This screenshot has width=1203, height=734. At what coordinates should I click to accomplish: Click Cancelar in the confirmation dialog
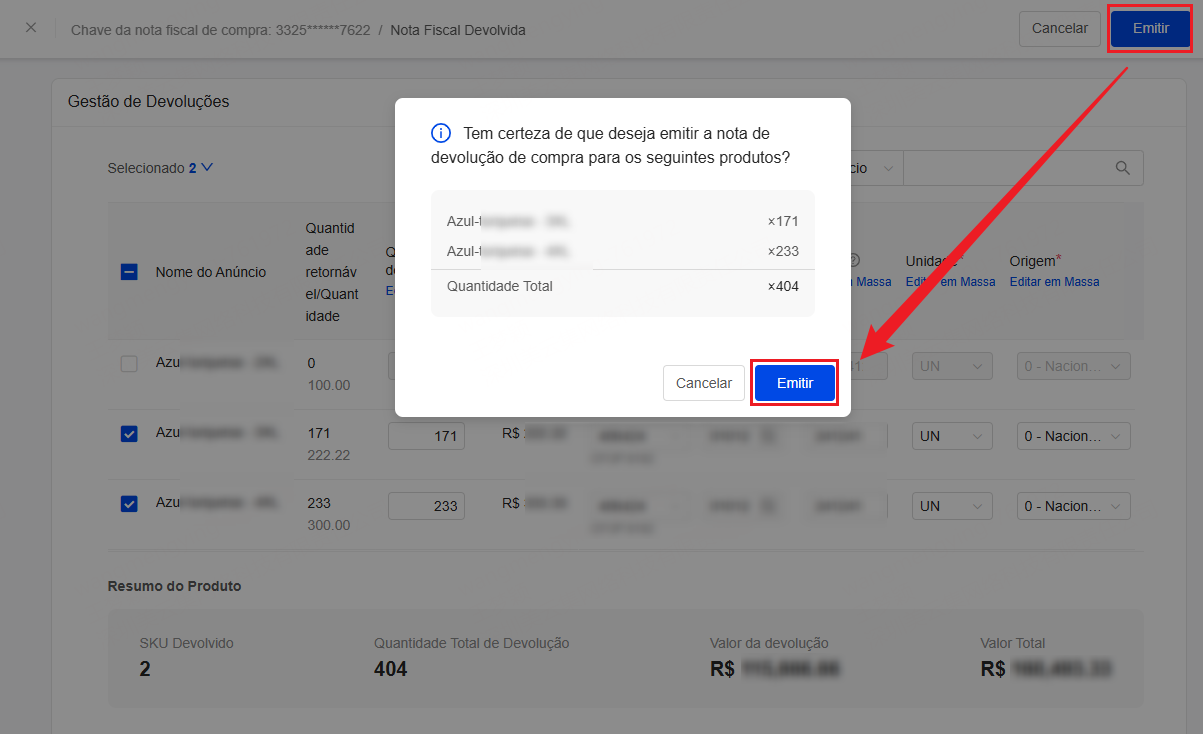tap(704, 383)
